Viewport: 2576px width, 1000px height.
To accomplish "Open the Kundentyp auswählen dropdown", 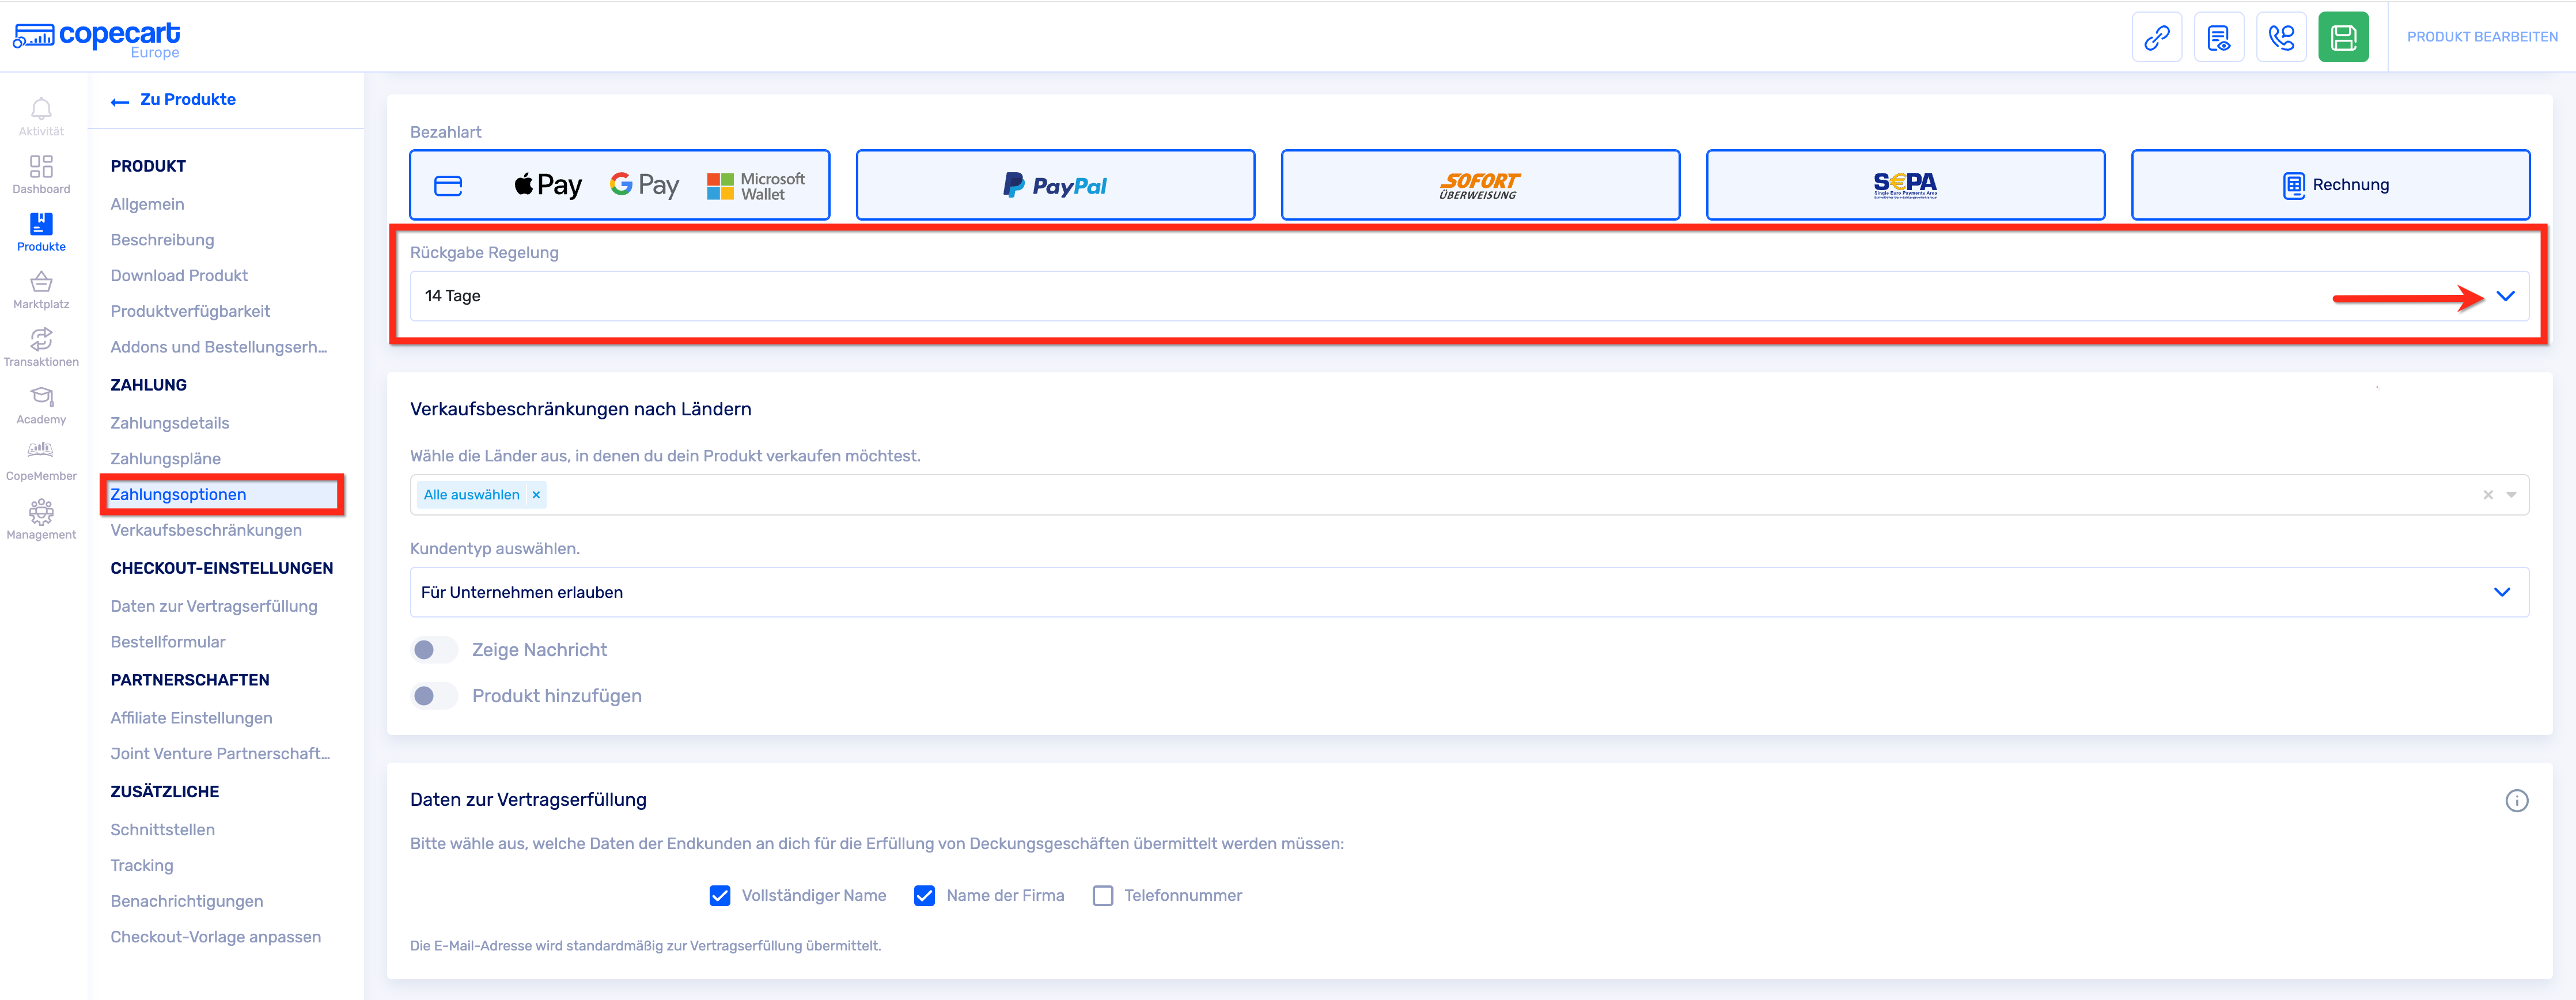I will pos(2501,592).
